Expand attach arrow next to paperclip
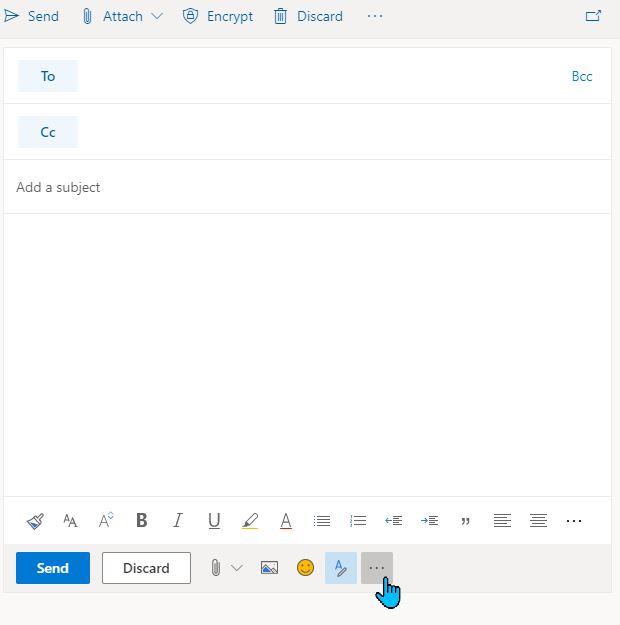 (x=237, y=568)
